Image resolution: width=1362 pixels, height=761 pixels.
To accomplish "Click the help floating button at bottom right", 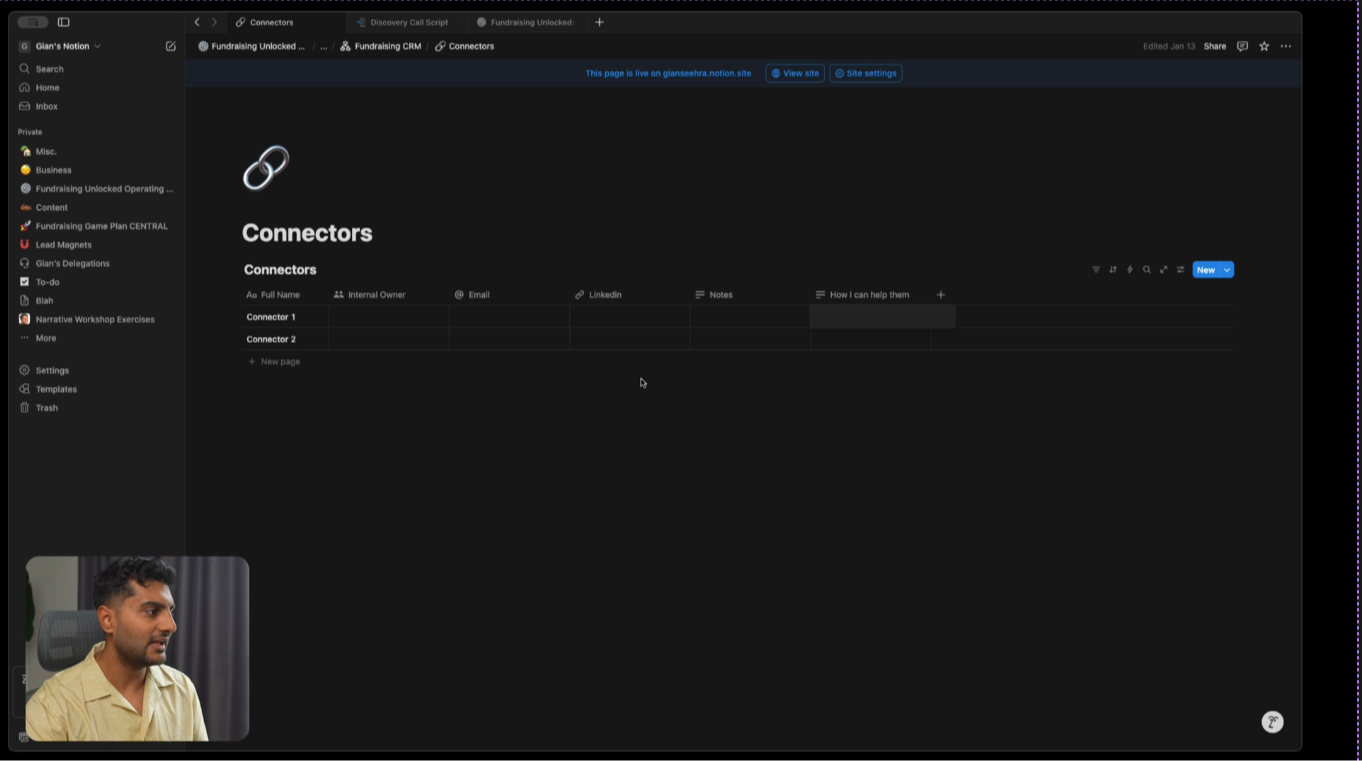I will pos(1272,722).
